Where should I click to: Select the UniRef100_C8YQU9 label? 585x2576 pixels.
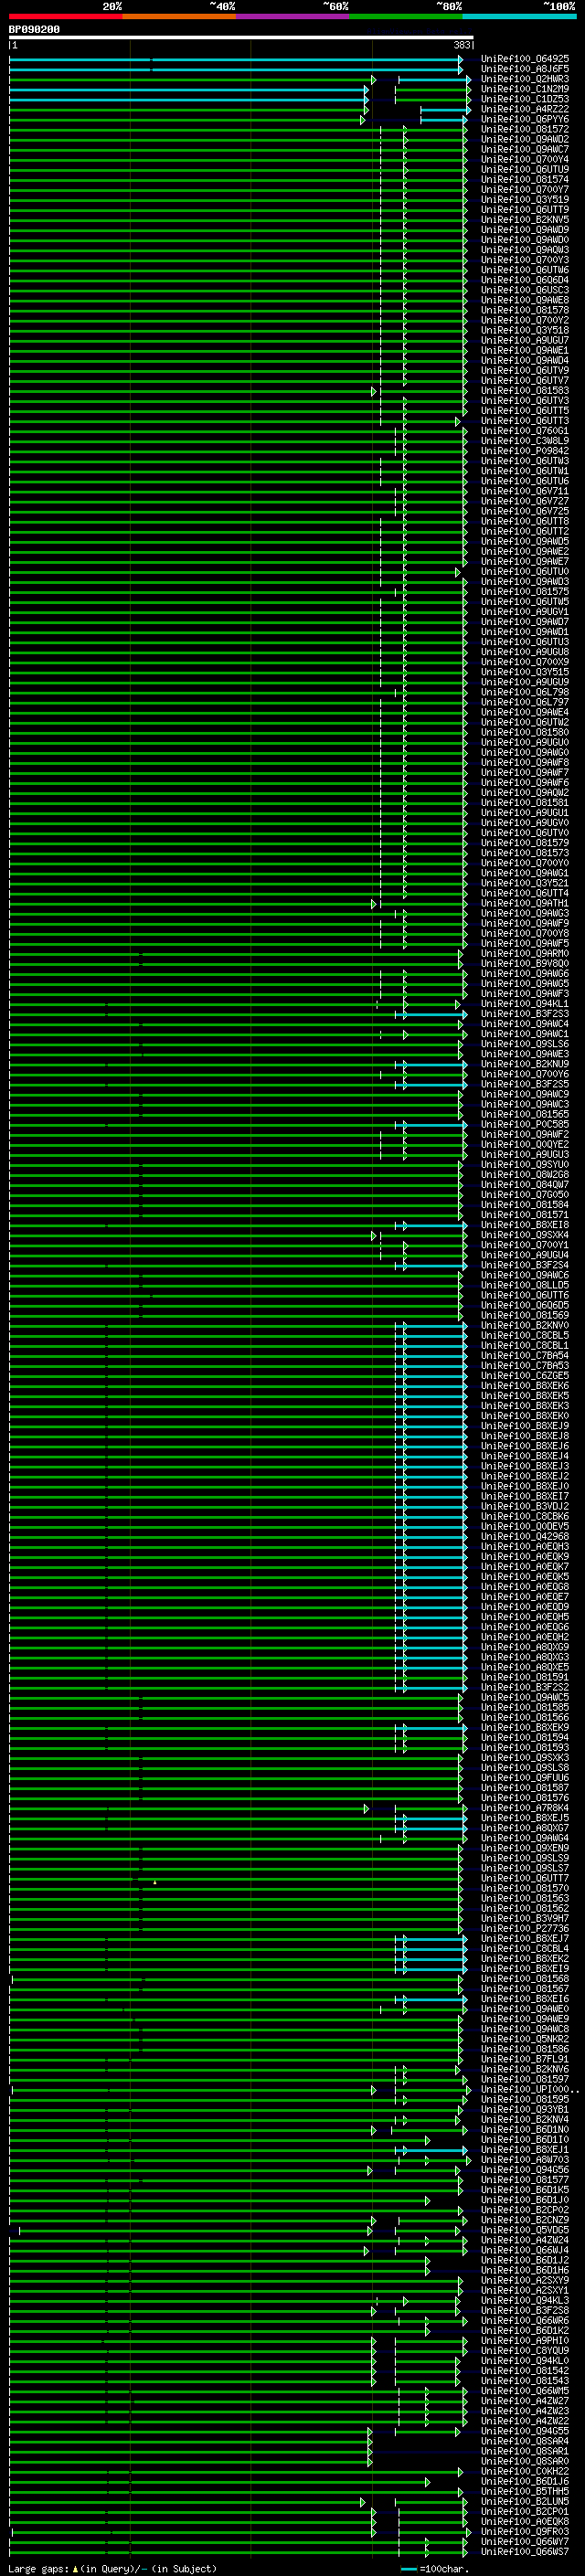[x=525, y=2350]
